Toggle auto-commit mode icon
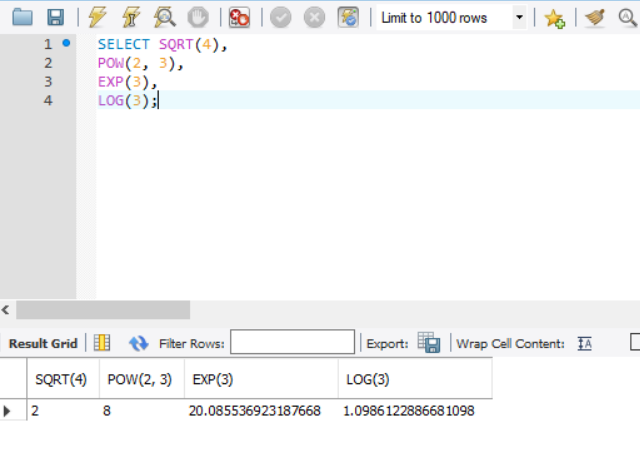Image resolution: width=640 pixels, height=465 pixels. tap(348, 18)
